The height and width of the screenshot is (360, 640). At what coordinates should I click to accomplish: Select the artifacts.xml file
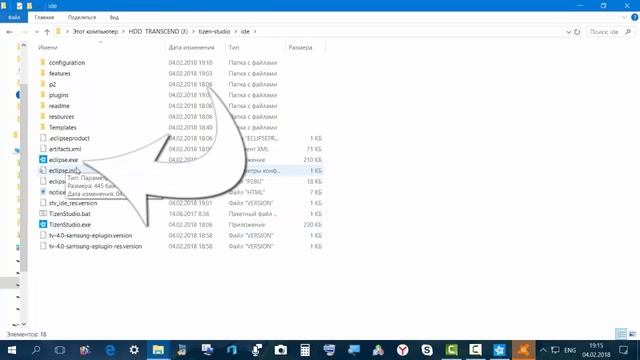[65, 149]
